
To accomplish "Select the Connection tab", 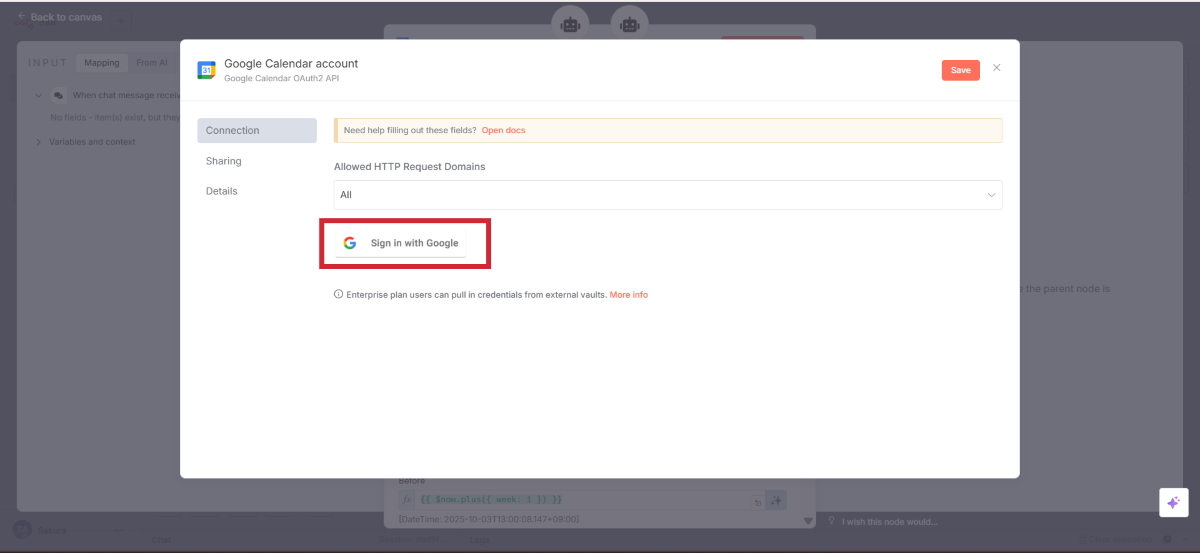I will point(257,131).
